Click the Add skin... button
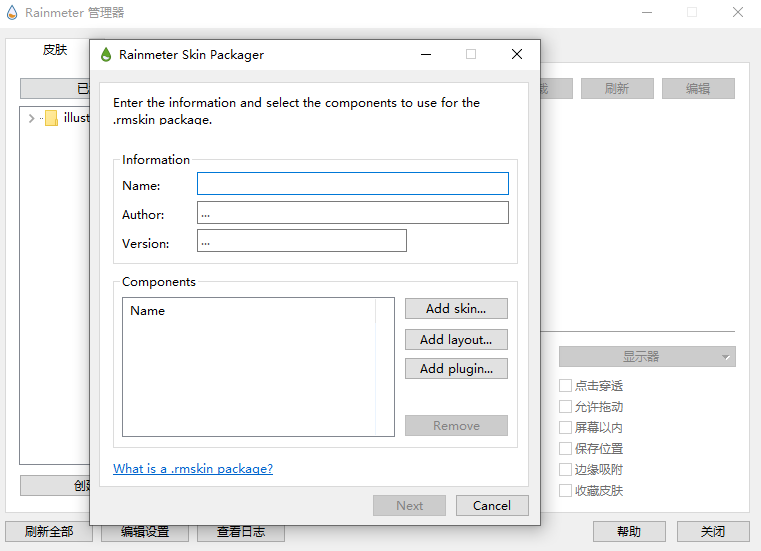 [x=456, y=309]
